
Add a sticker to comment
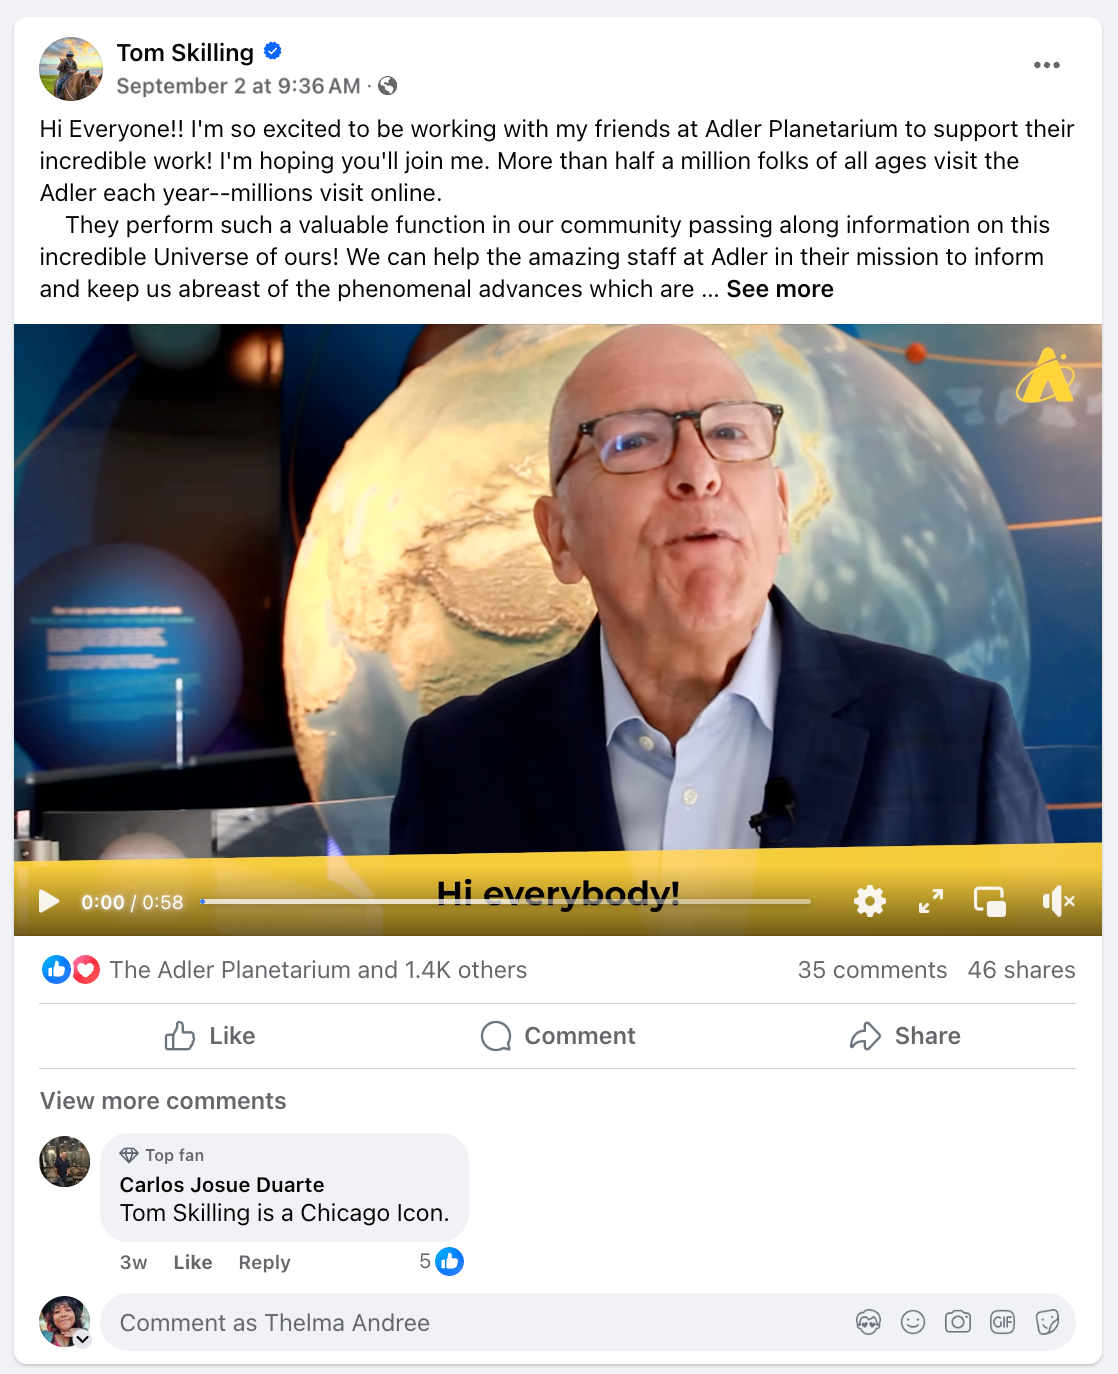click(x=1047, y=1322)
